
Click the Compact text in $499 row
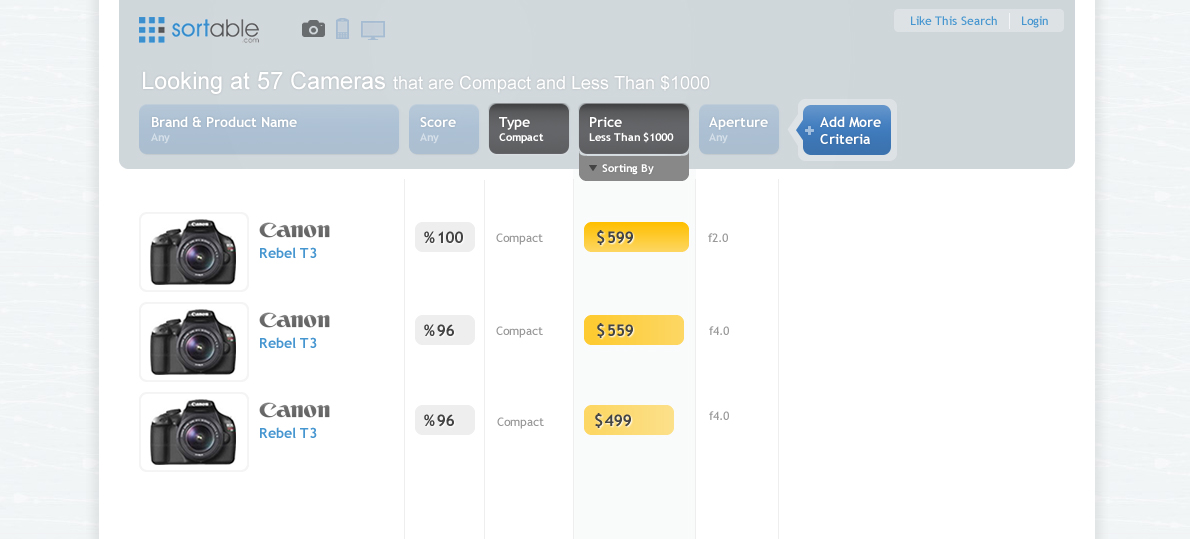coord(521,422)
